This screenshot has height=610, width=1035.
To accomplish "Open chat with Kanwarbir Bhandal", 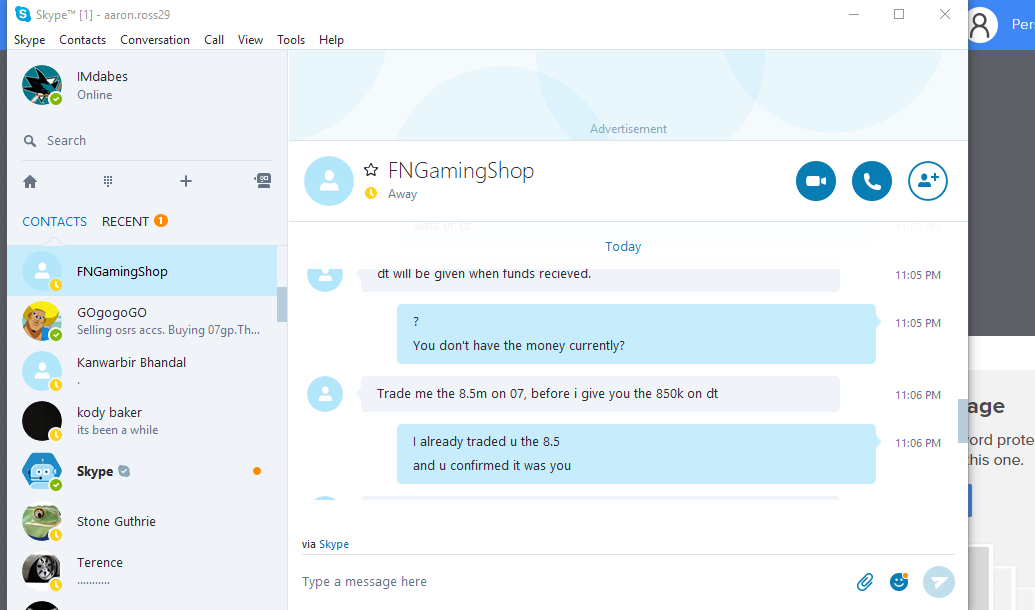I will click(x=142, y=371).
